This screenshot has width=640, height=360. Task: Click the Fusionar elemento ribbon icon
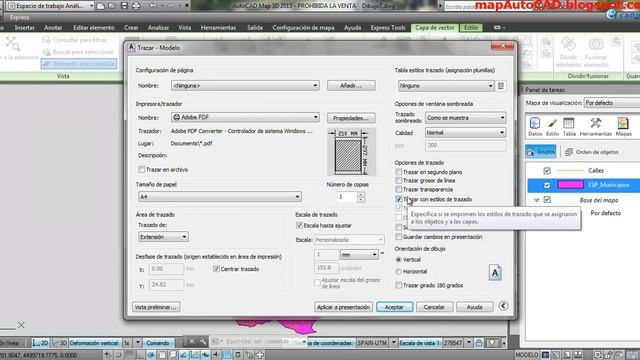596,52
